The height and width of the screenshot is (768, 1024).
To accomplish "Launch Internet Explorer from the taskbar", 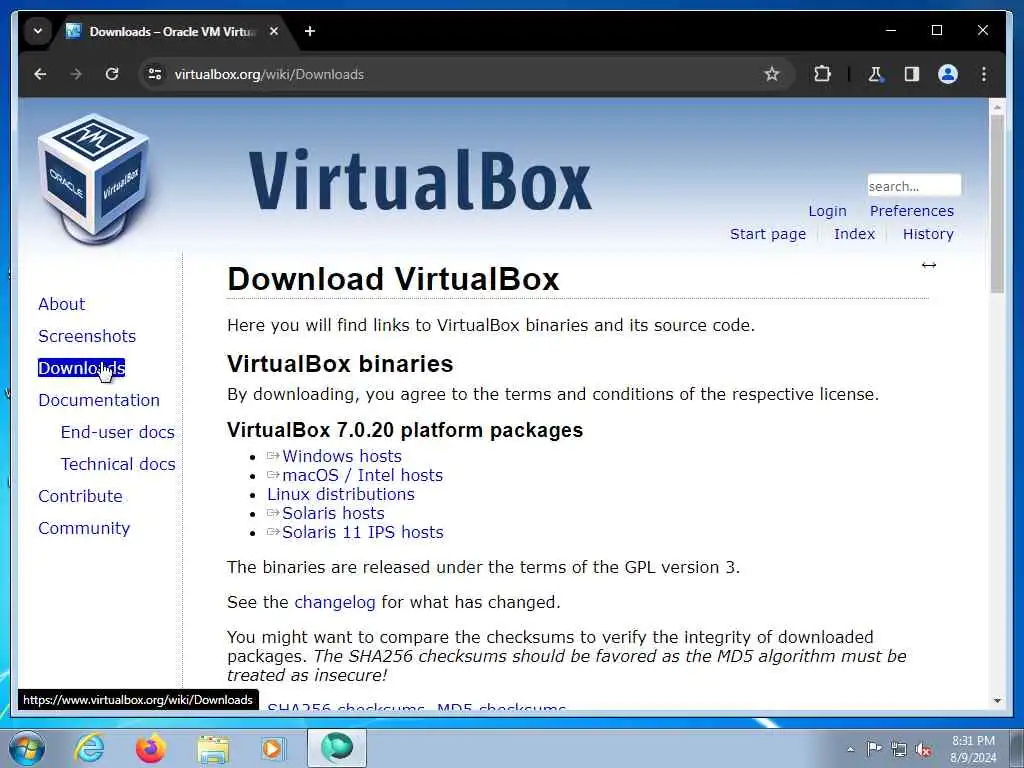I will [x=89, y=748].
